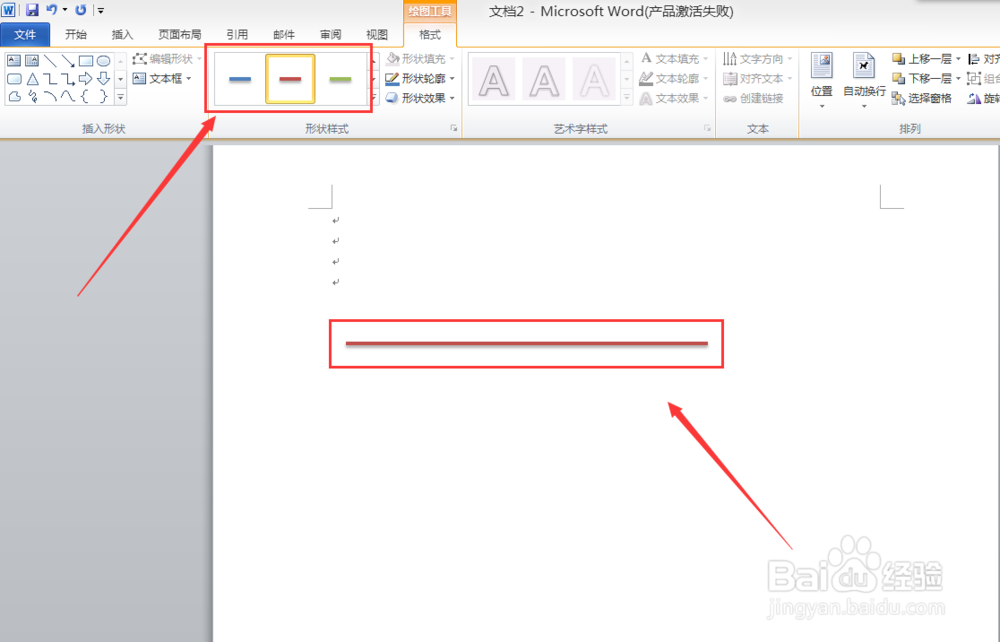Choose the rounded rectangle shape

click(13, 79)
